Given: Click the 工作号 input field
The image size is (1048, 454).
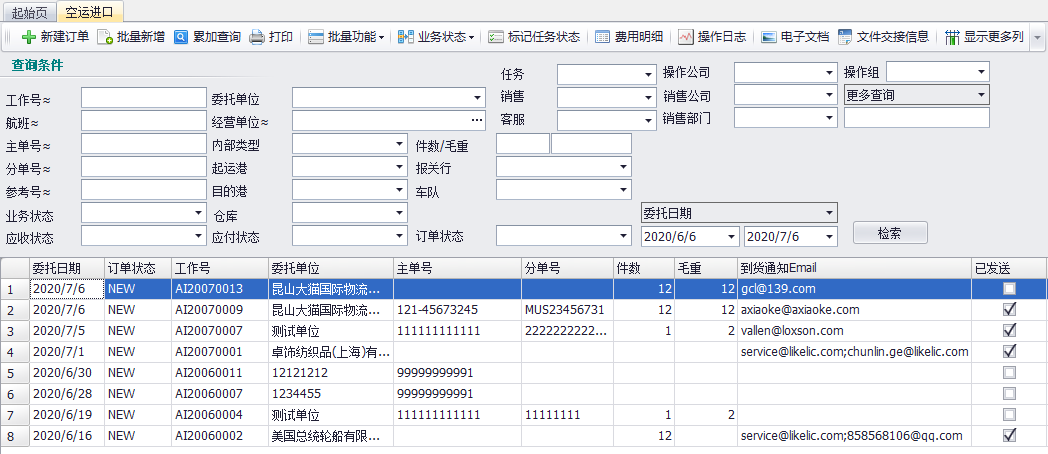Looking at the screenshot, I should point(129,98).
